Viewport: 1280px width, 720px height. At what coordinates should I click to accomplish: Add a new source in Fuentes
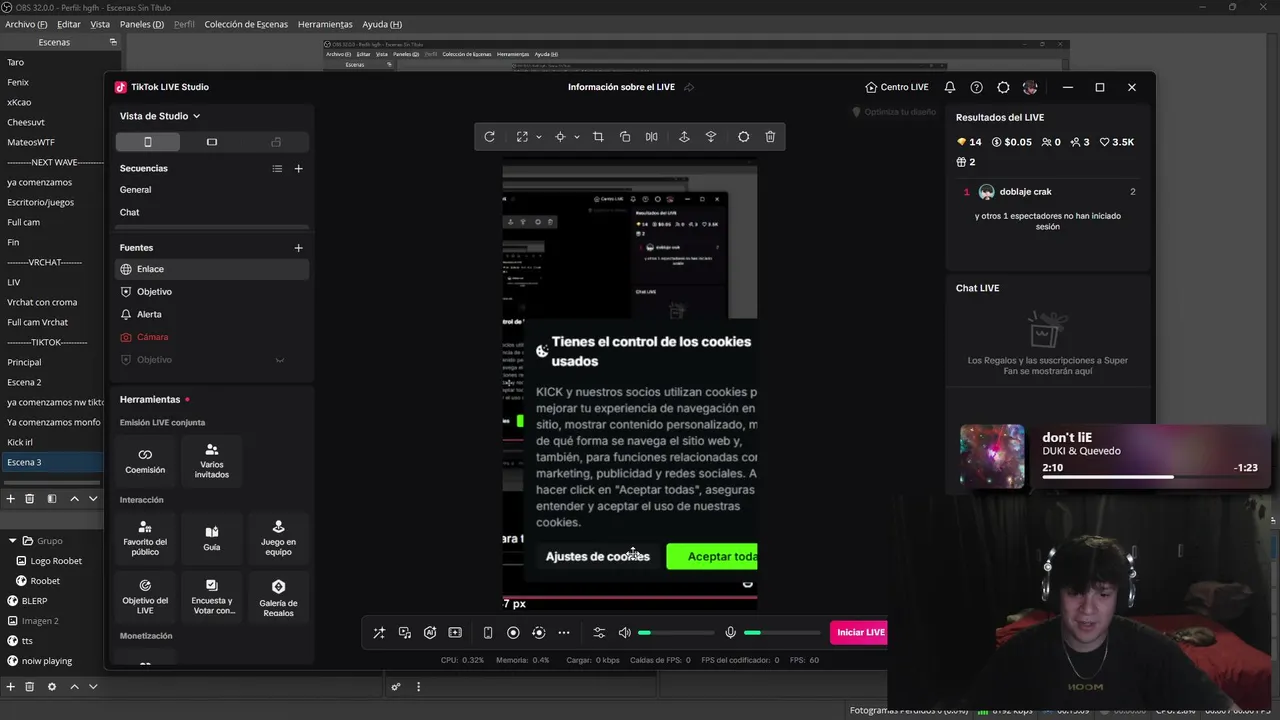[x=298, y=248]
